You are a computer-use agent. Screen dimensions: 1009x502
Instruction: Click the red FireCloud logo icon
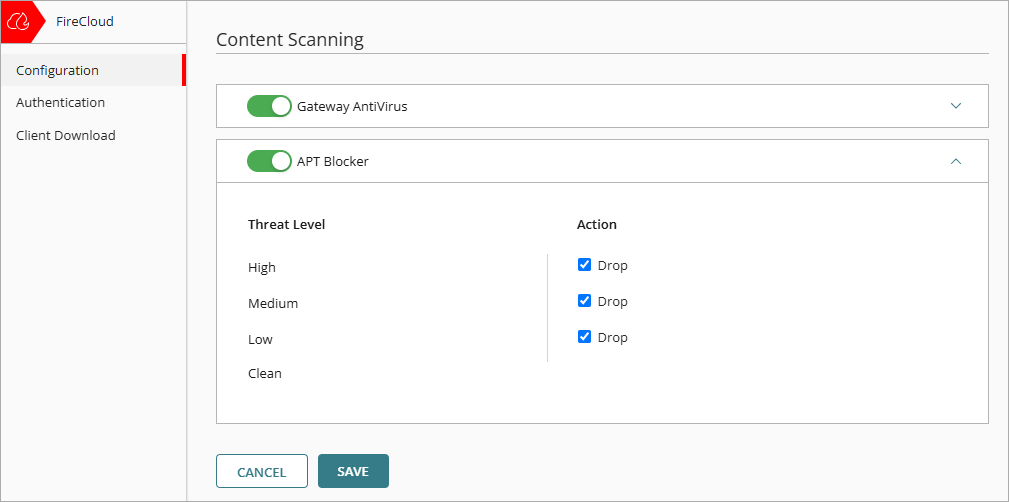pos(19,21)
